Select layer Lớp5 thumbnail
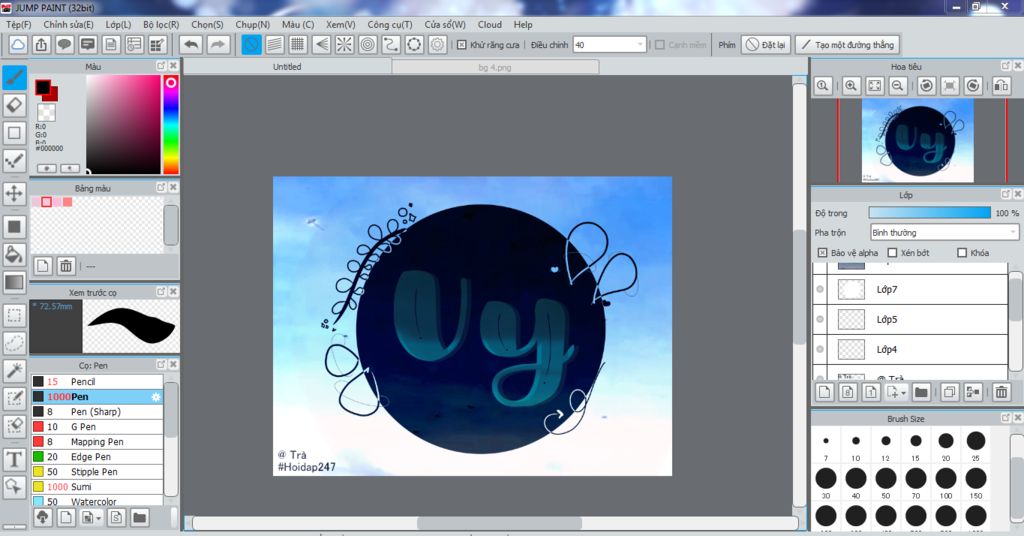 tap(851, 319)
